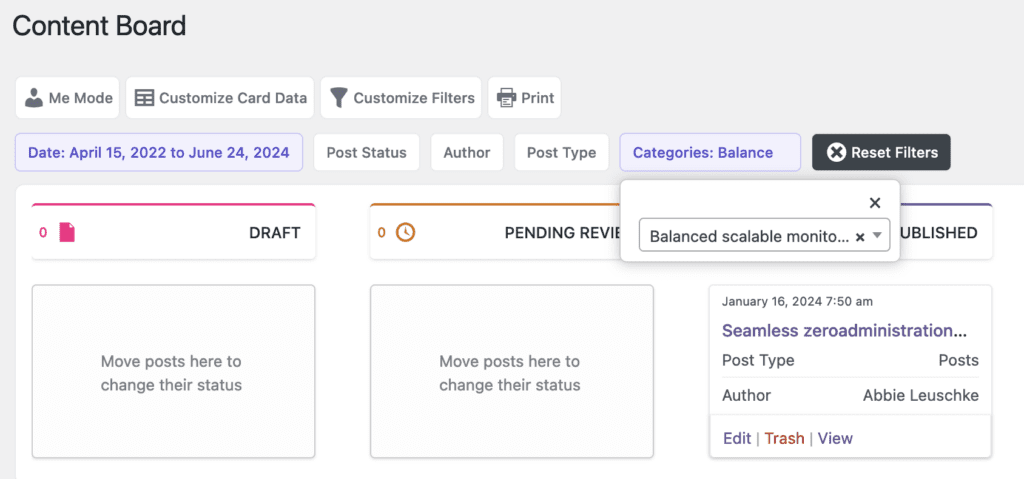This screenshot has width=1024, height=479.
Task: Click the Draft column page icon
Action: pyautogui.click(x=67, y=233)
